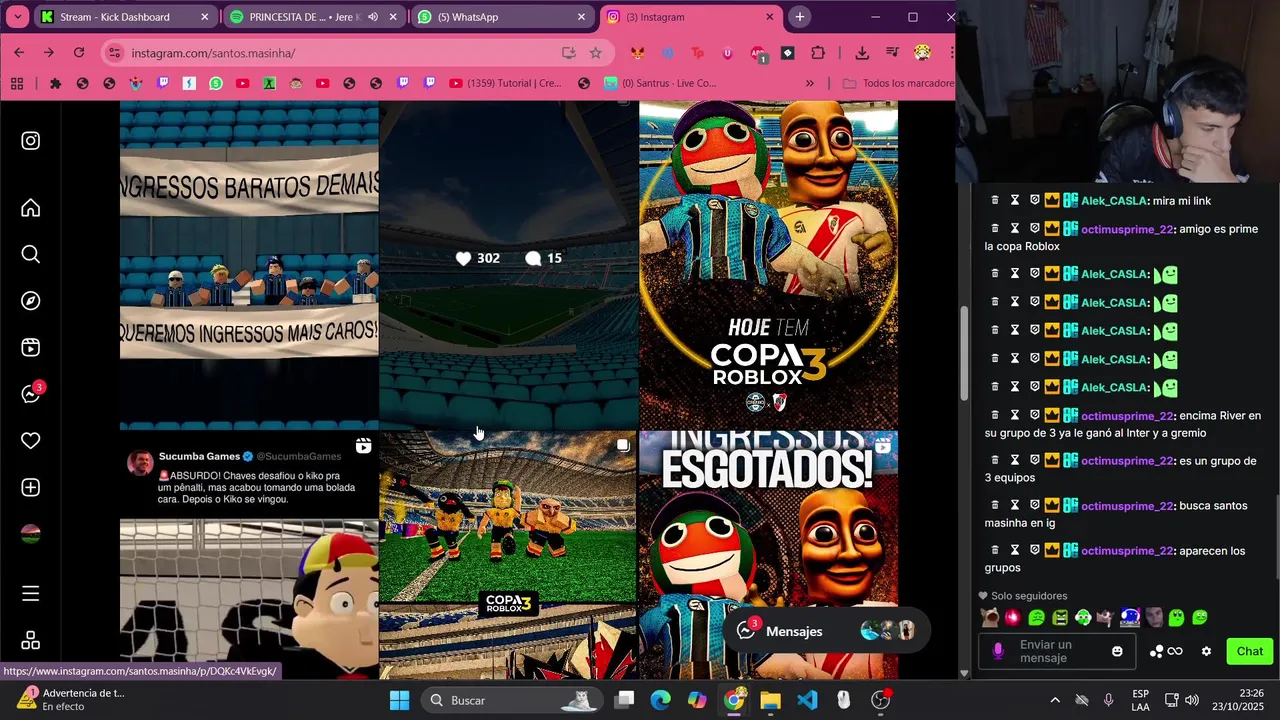Open Windows Start menu
Viewport: 1280px width, 720px height.
click(x=399, y=700)
